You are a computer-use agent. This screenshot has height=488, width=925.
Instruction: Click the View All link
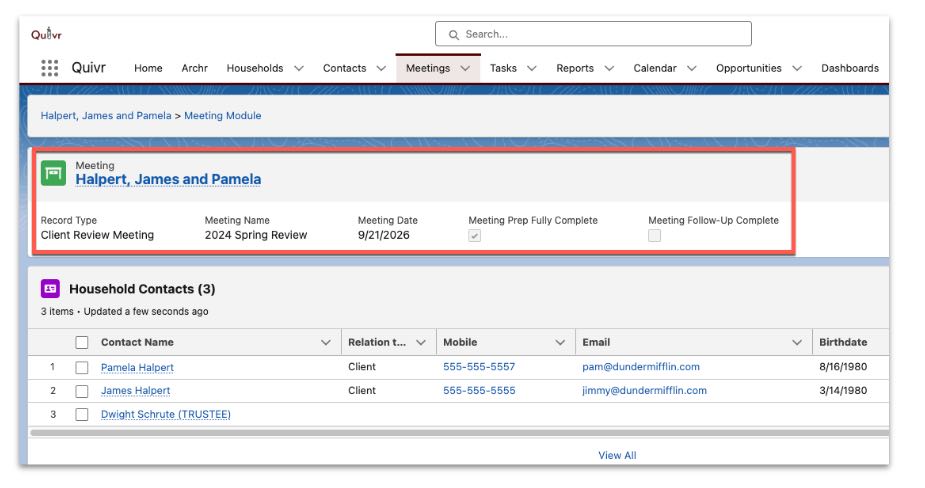pyautogui.click(x=617, y=455)
